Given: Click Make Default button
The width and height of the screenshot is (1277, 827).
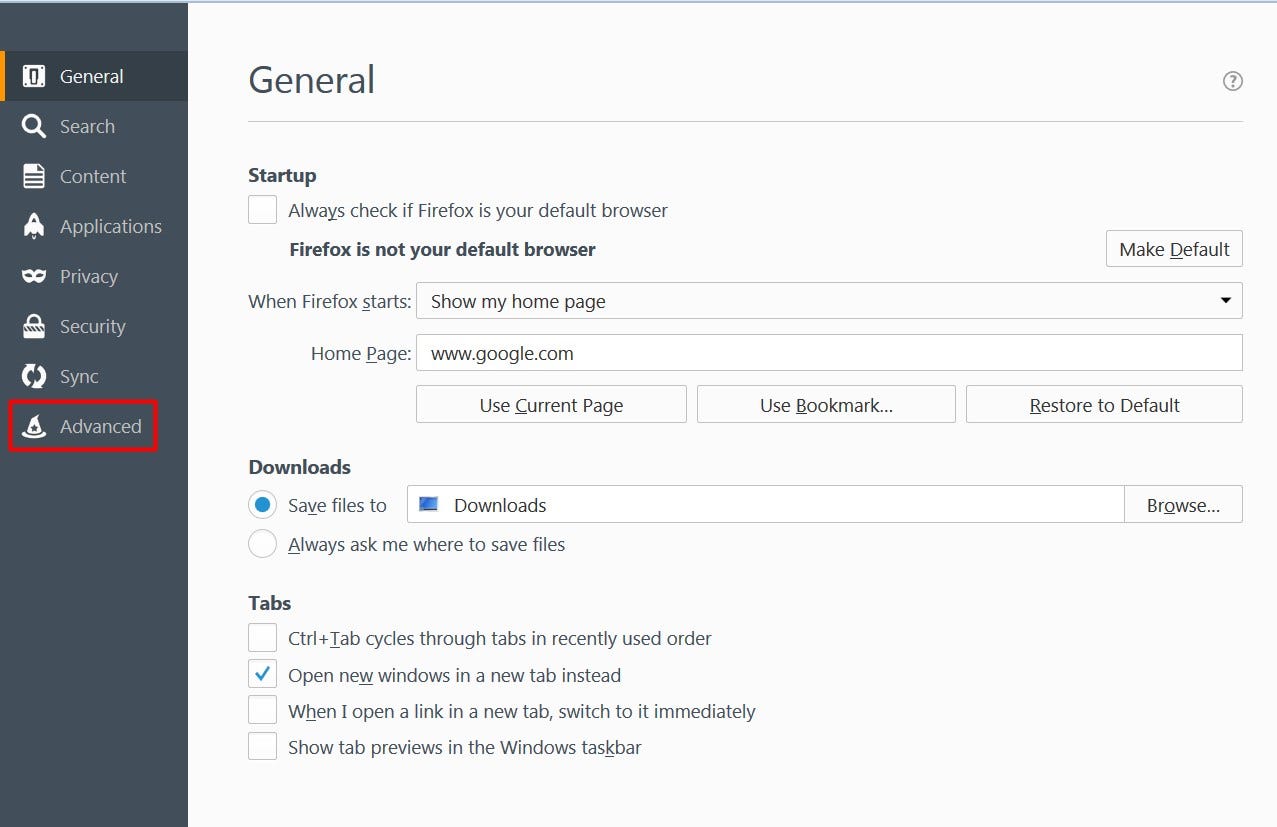Looking at the screenshot, I should pyautogui.click(x=1174, y=249).
